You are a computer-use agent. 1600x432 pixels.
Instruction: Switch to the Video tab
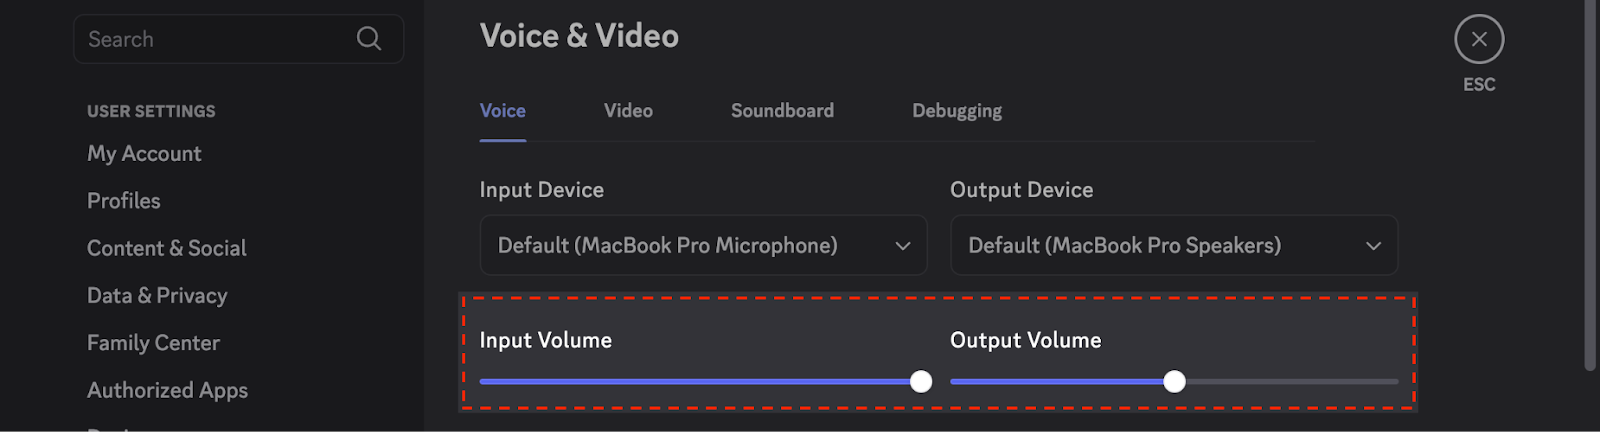(628, 111)
